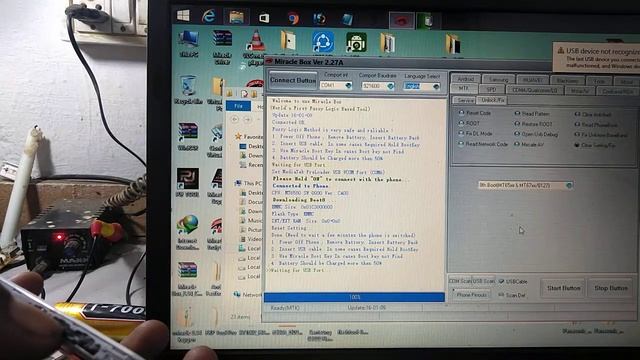Open This PC desktop icon
Image resolution: width=640 pixels, height=360 pixels.
[188, 44]
